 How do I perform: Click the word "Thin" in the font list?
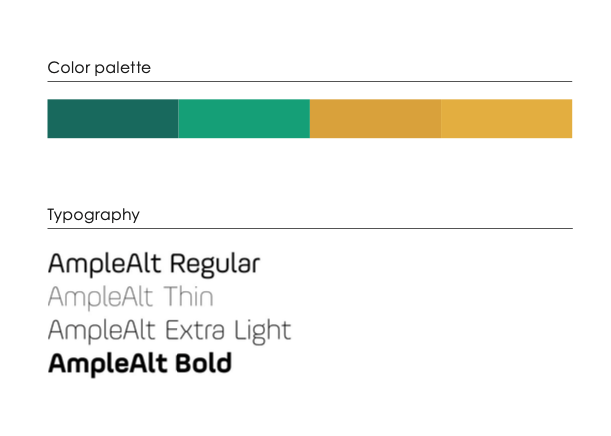[x=189, y=297]
